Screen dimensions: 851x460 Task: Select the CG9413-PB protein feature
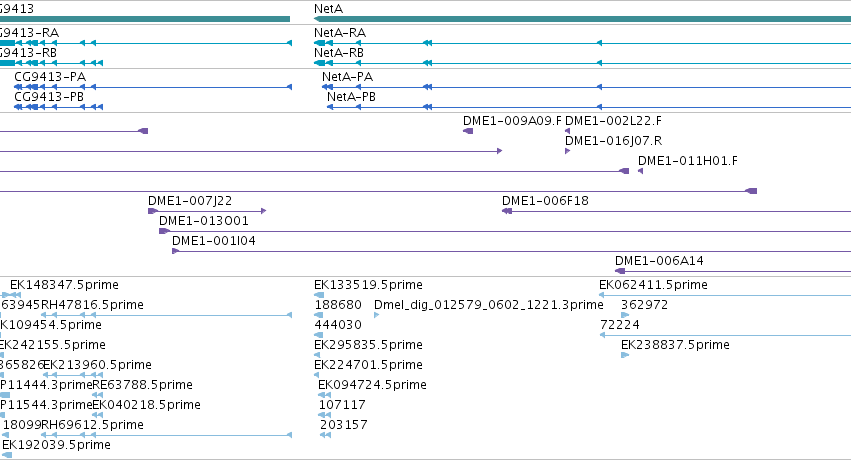[58, 107]
